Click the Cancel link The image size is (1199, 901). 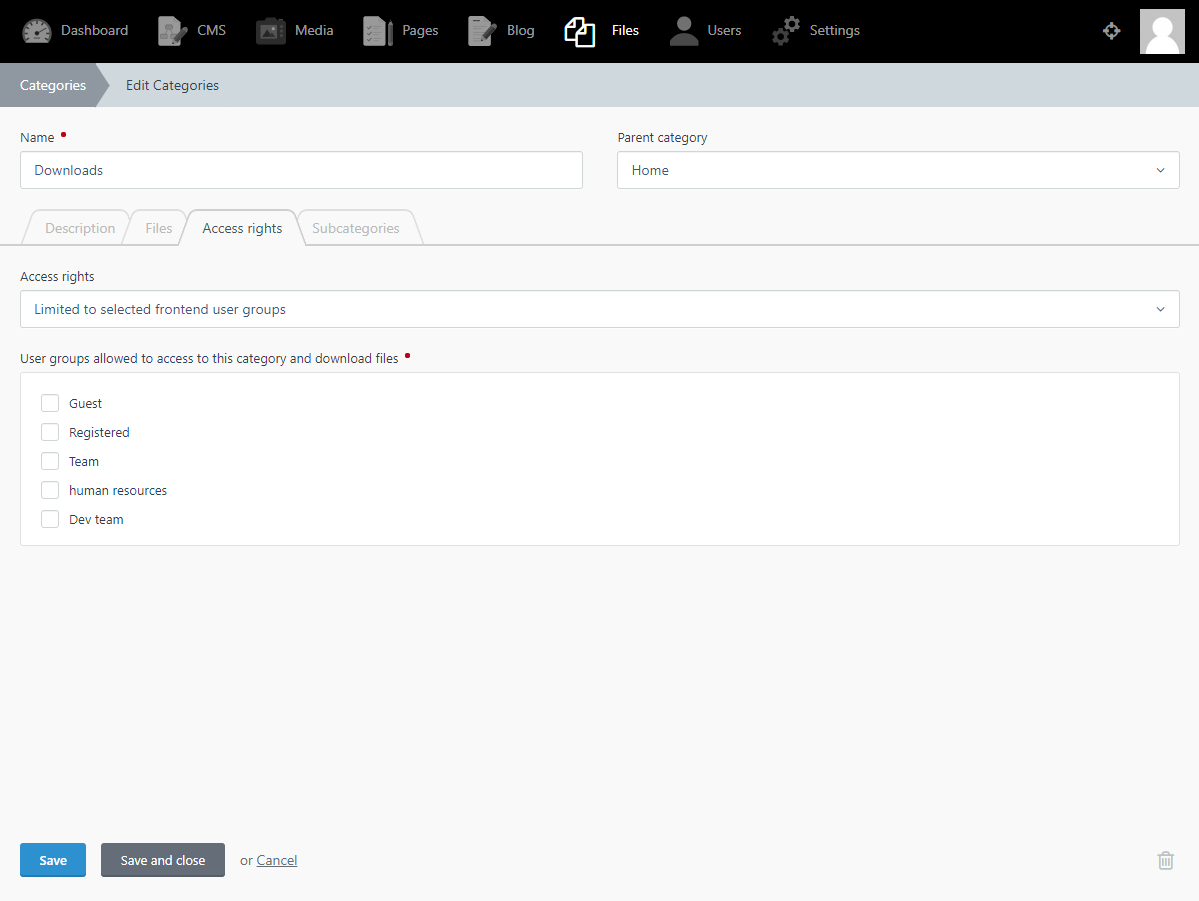click(277, 860)
